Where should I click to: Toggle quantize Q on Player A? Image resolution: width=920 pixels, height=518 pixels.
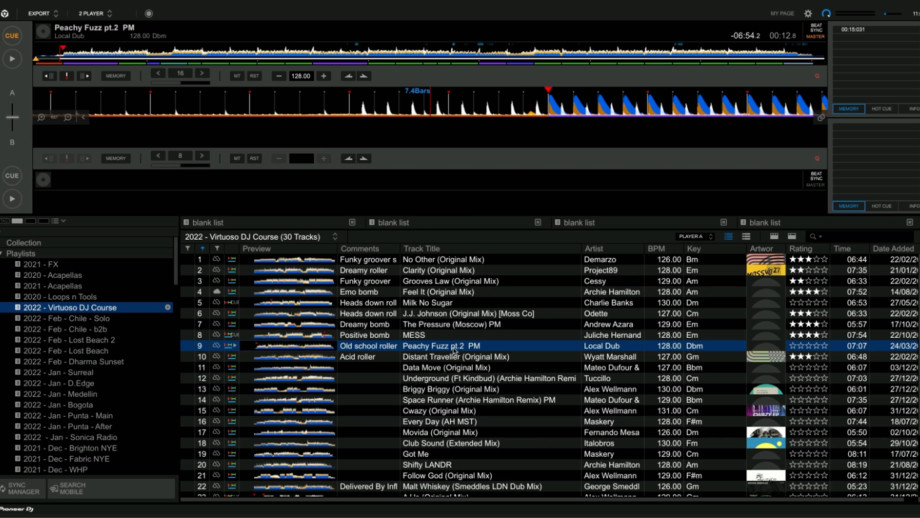[817, 76]
